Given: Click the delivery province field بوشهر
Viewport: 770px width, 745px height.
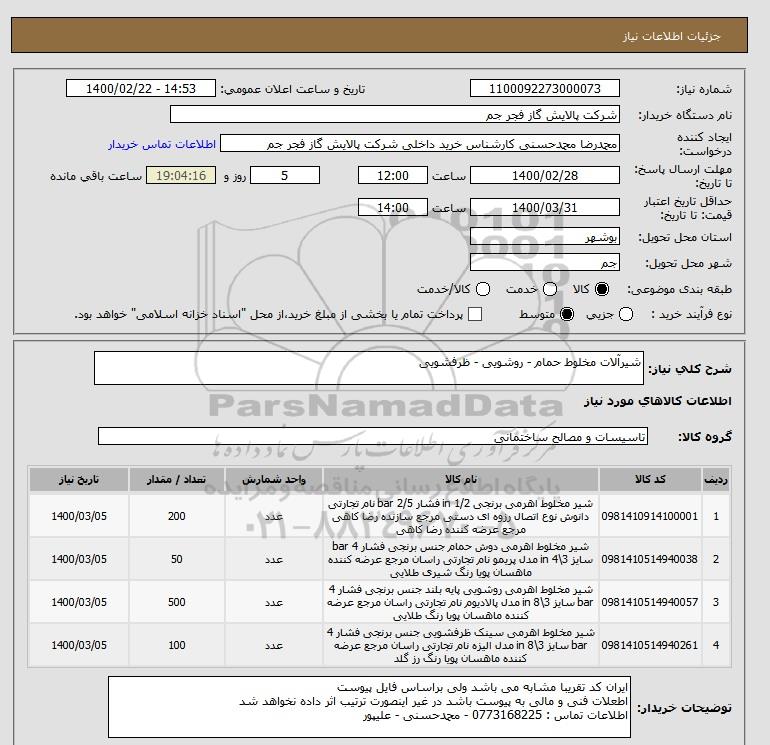Looking at the screenshot, I should click(545, 237).
